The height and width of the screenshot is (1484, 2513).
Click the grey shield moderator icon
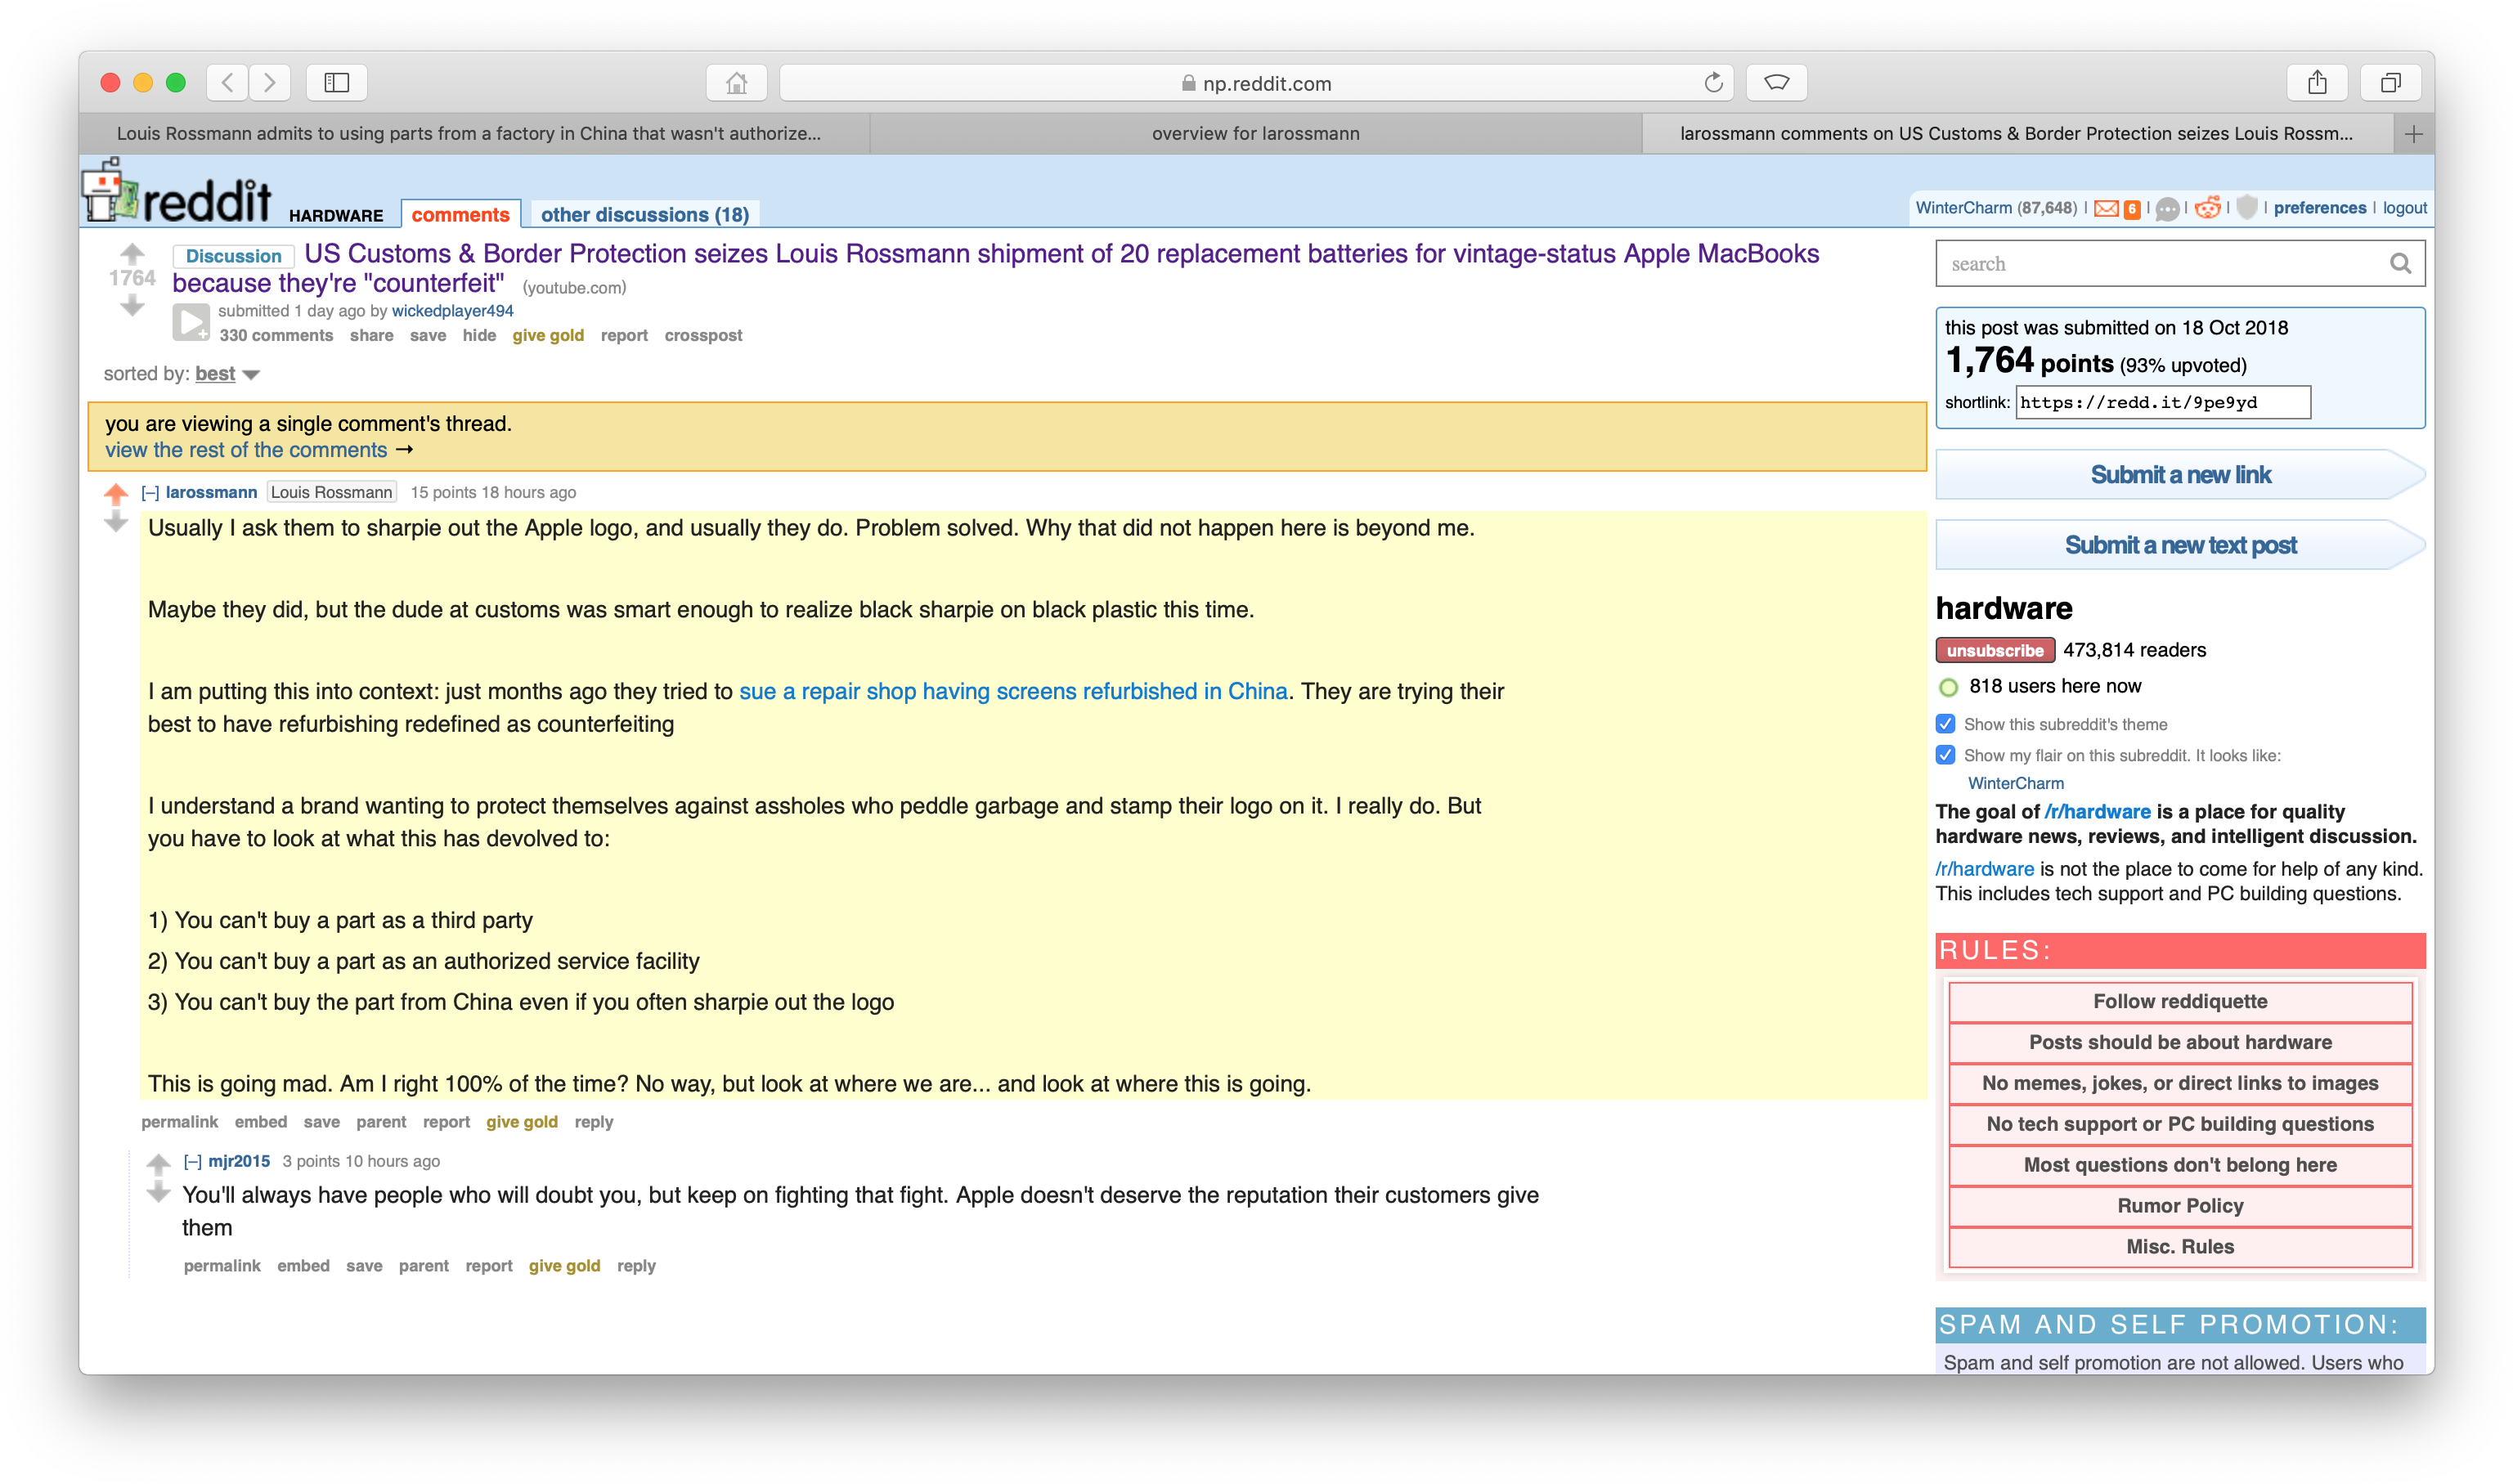[x=2247, y=207]
